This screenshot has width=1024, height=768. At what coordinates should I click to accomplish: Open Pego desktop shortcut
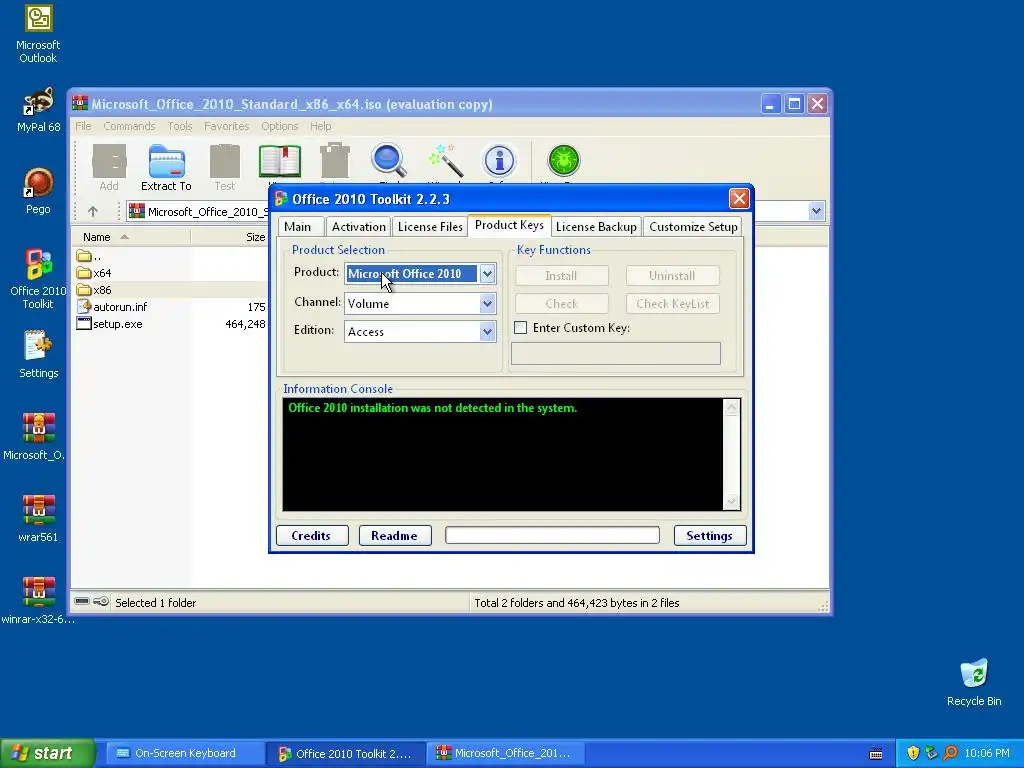(38, 191)
